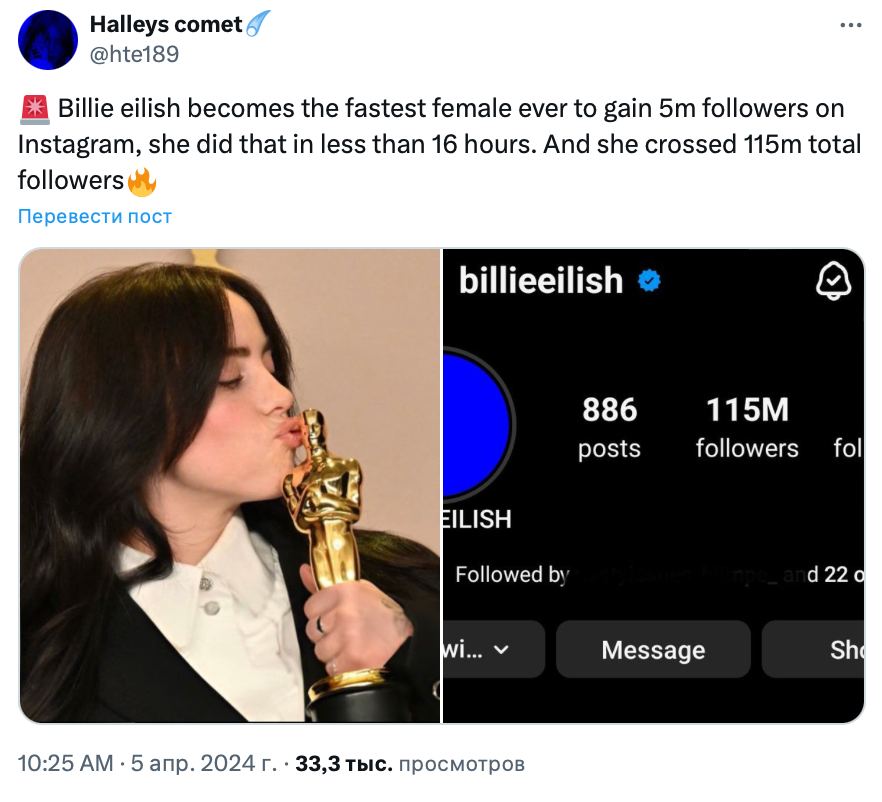Click the Instagram notification bell icon
Viewport: 882px width, 802px height.
(833, 281)
